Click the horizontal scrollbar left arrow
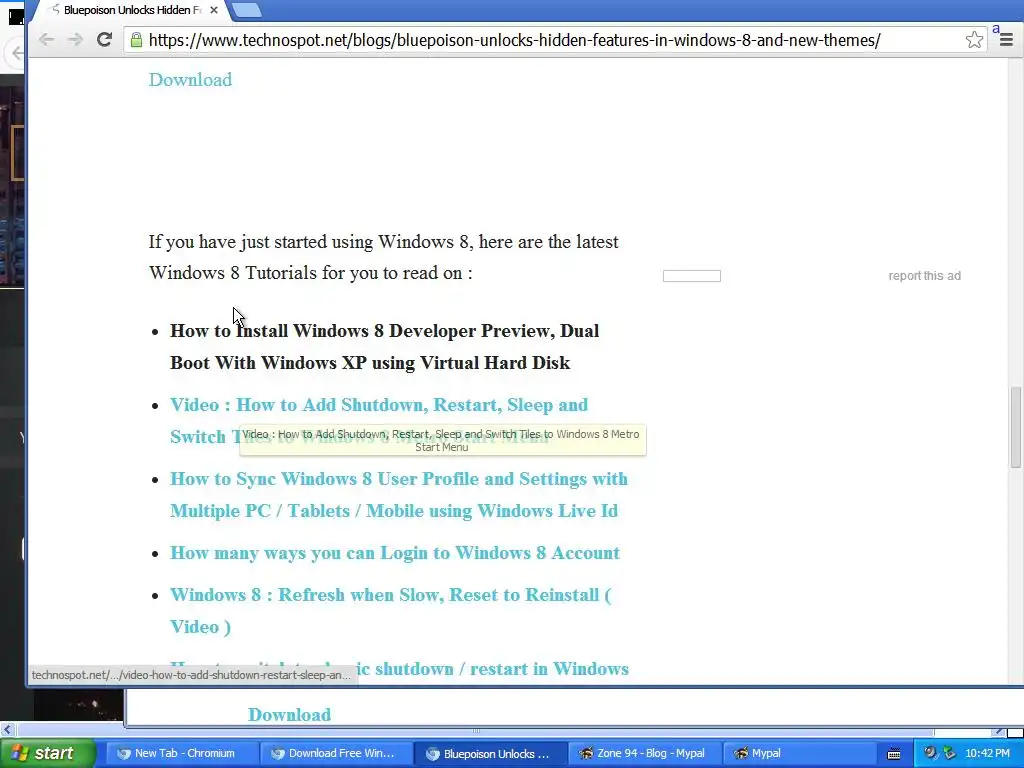 click(7, 730)
